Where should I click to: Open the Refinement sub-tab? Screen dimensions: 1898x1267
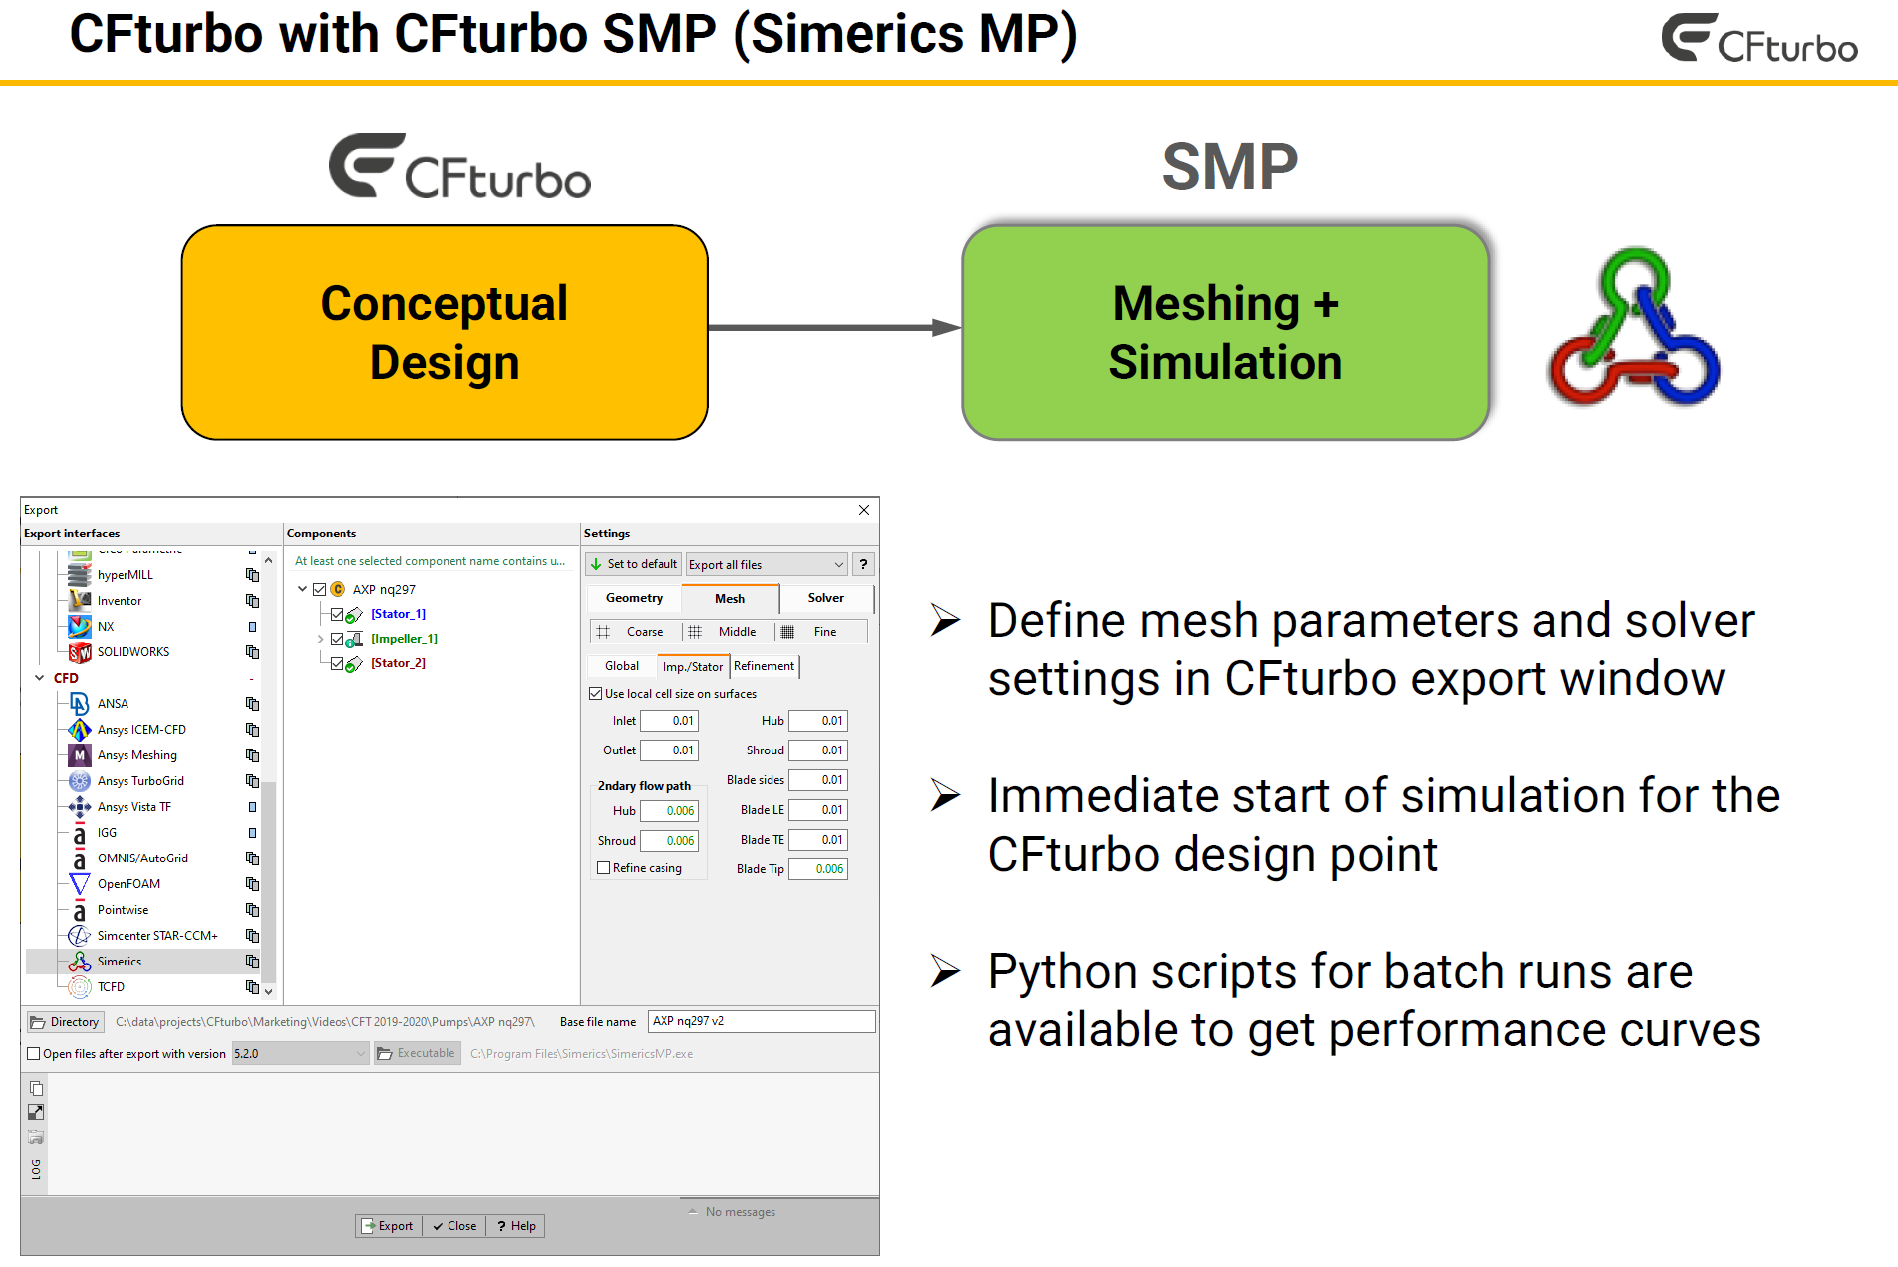tap(764, 666)
